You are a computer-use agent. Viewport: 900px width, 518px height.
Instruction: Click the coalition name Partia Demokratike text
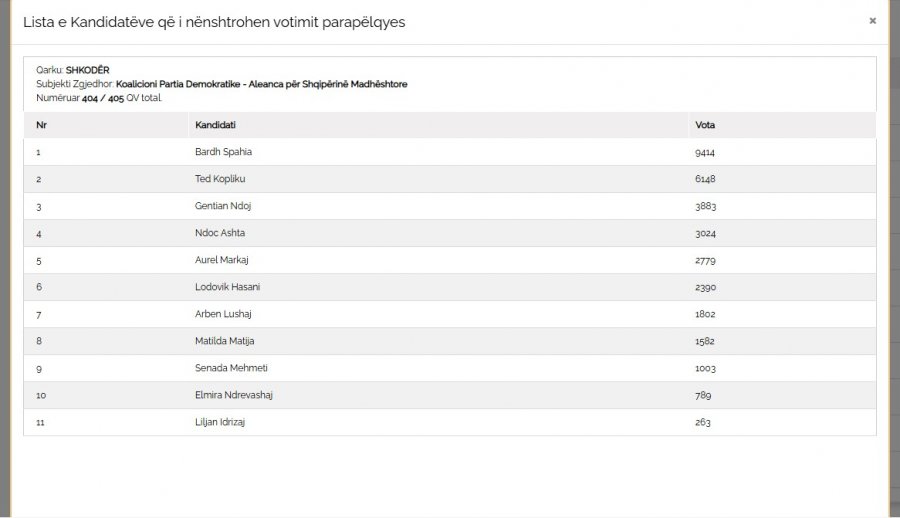tap(262, 84)
